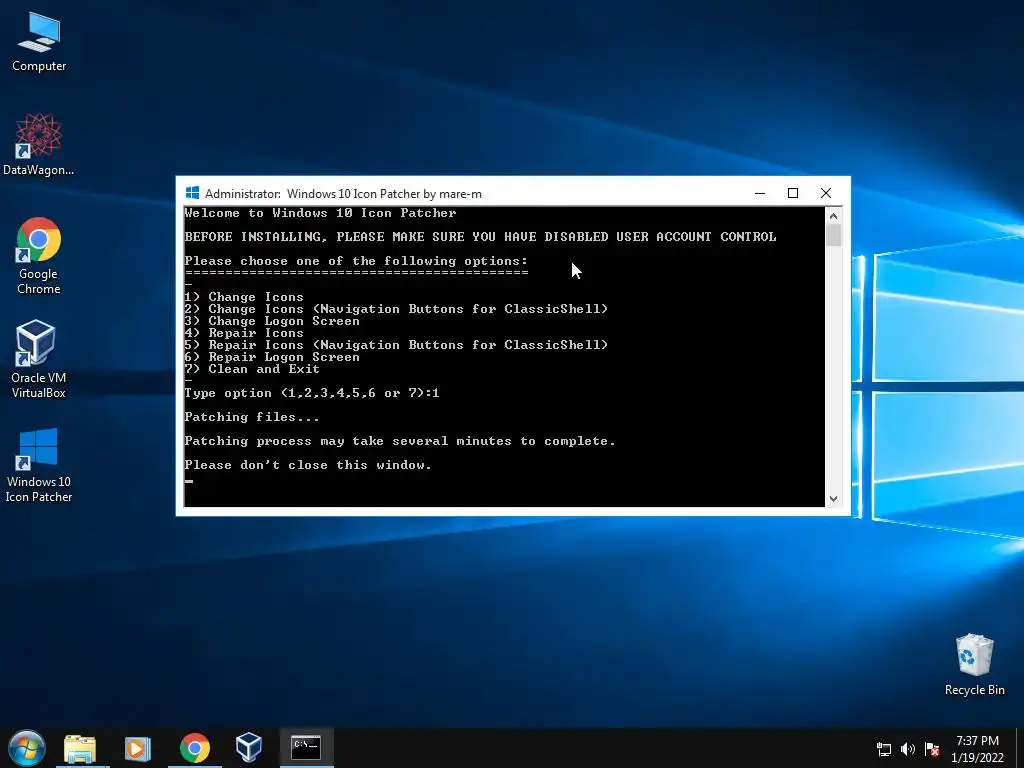Click the command prompt taskbar button
This screenshot has width=1024, height=768.
(x=306, y=748)
